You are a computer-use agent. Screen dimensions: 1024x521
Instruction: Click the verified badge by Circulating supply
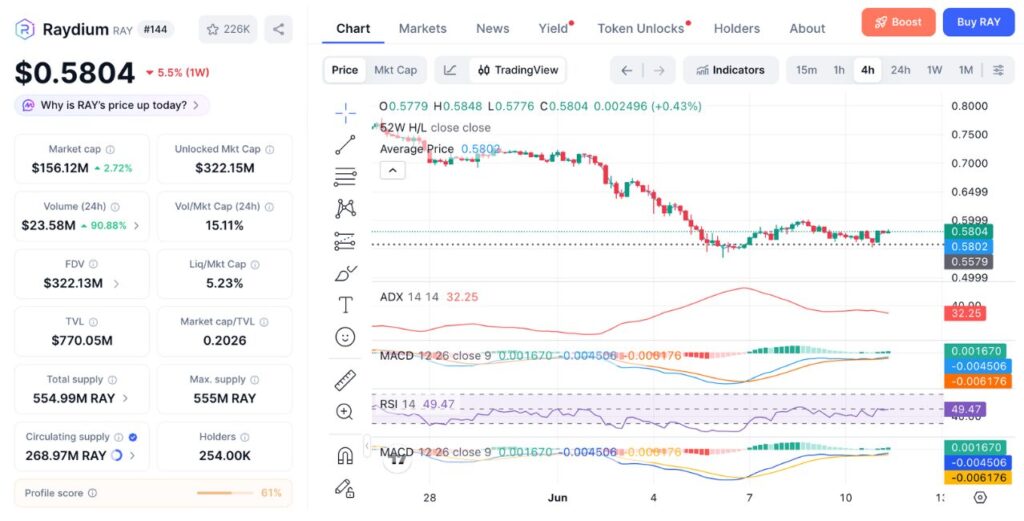[133, 437]
